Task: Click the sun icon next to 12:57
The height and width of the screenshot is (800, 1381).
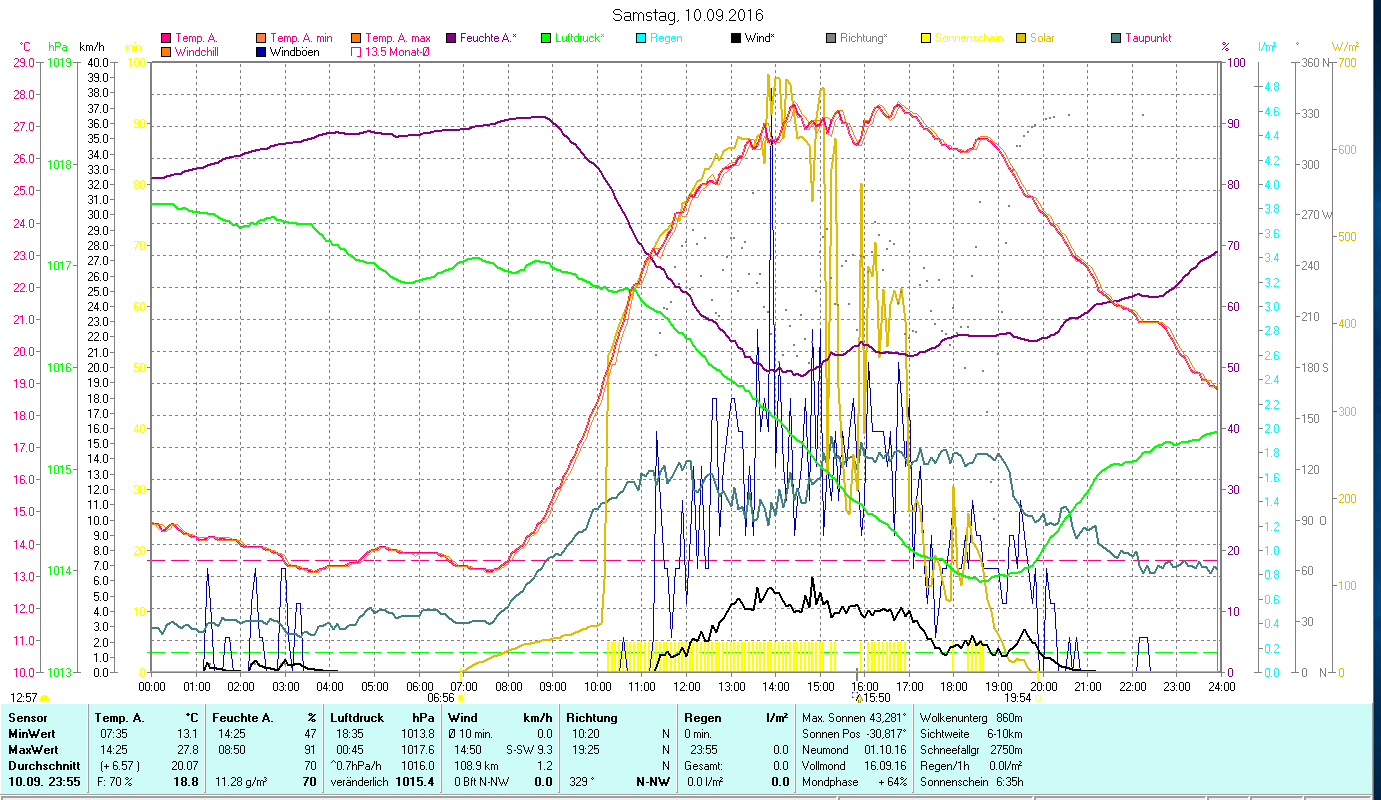Action: (x=44, y=697)
